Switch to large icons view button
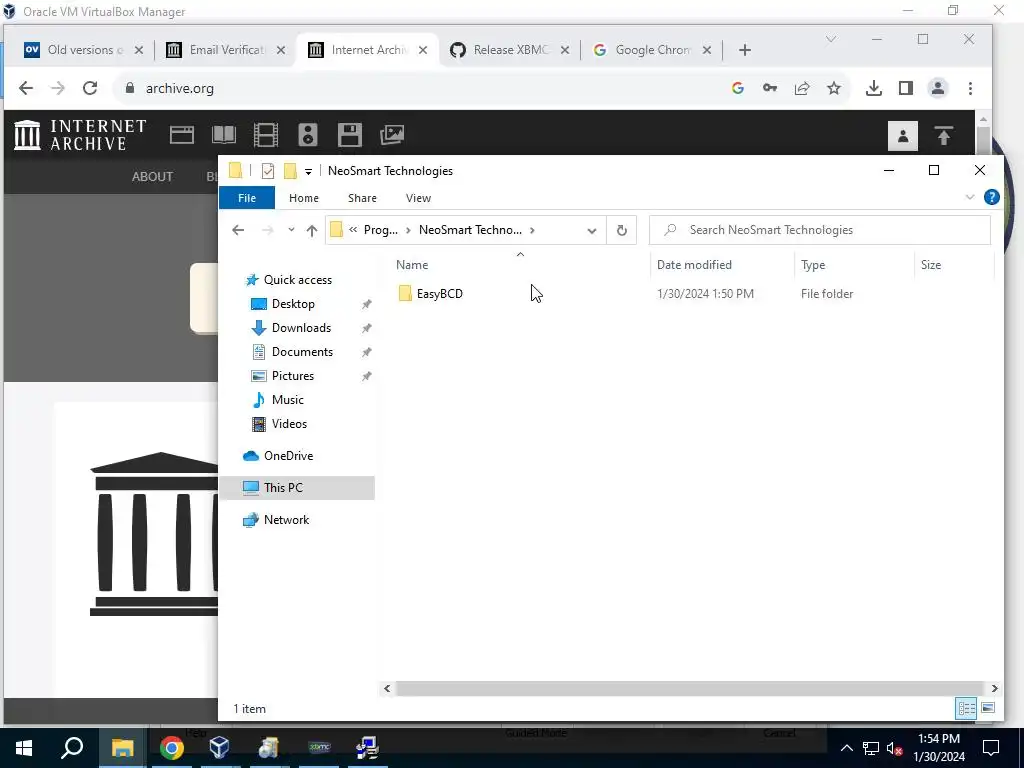 pyautogui.click(x=988, y=708)
